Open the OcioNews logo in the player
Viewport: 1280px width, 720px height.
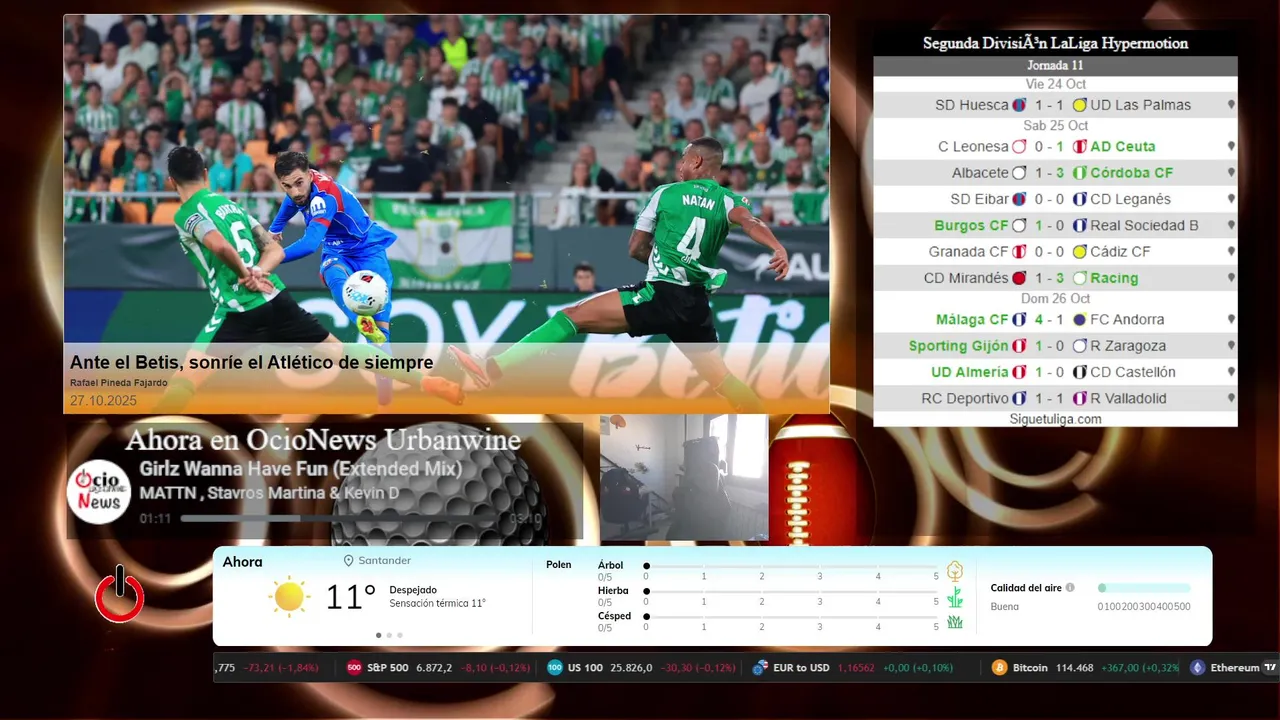[x=99, y=491]
